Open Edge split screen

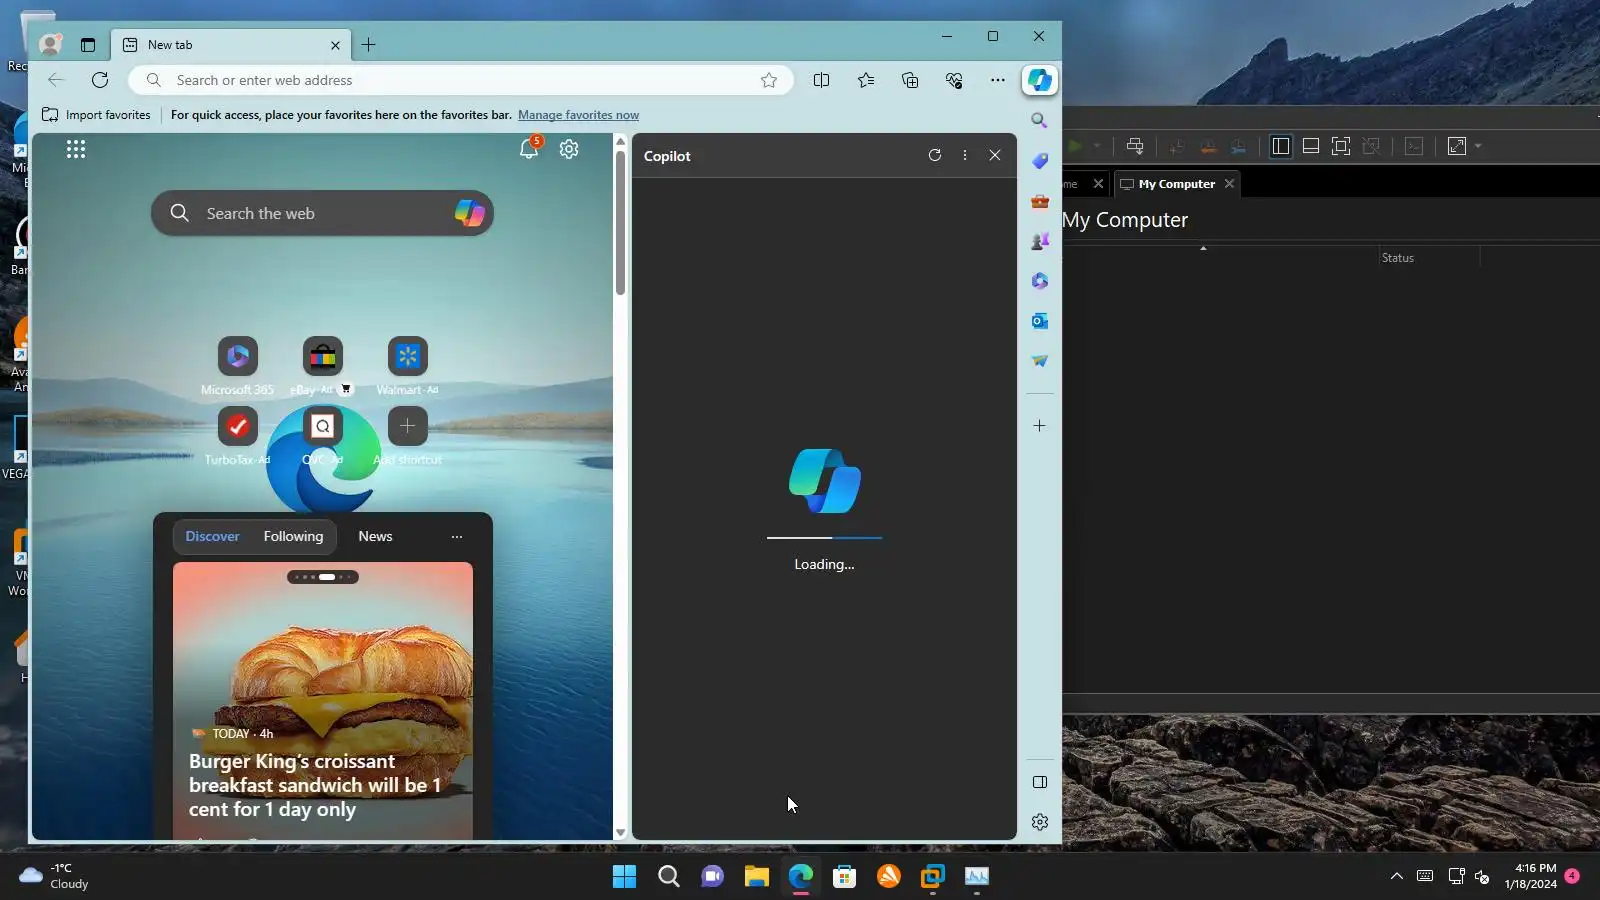pos(821,80)
